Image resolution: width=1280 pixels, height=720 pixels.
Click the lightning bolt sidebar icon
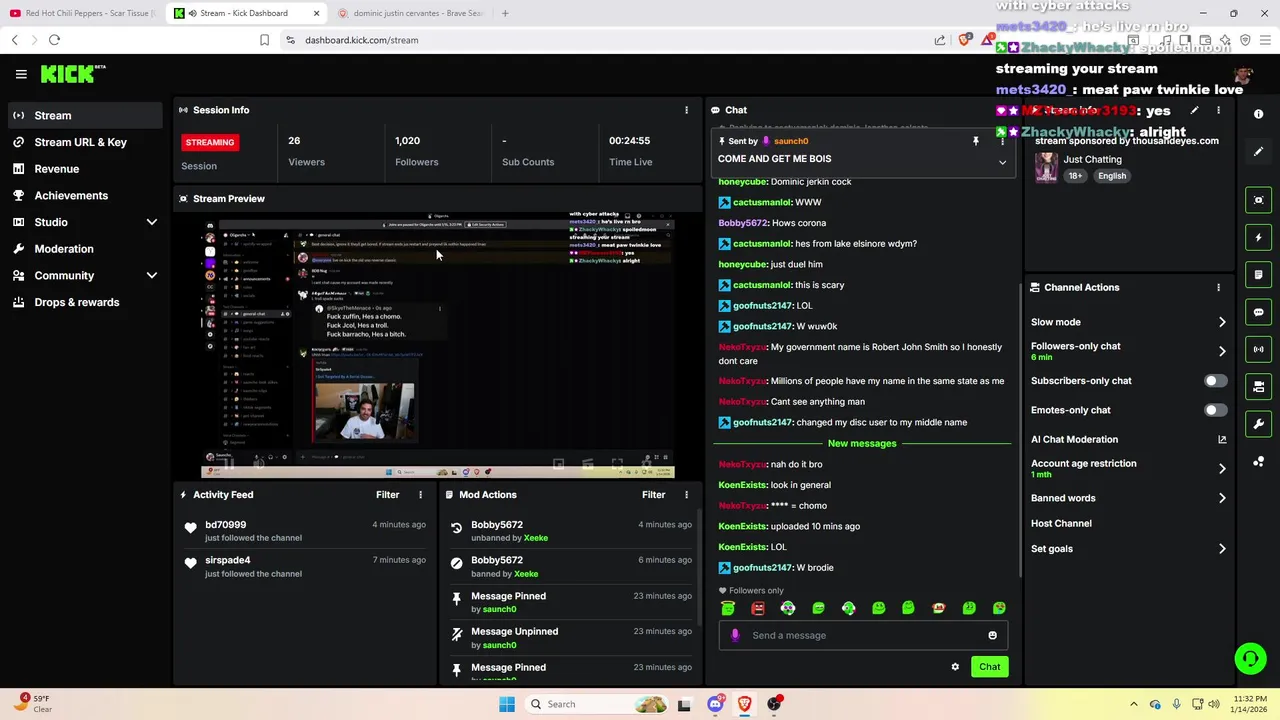[1259, 238]
